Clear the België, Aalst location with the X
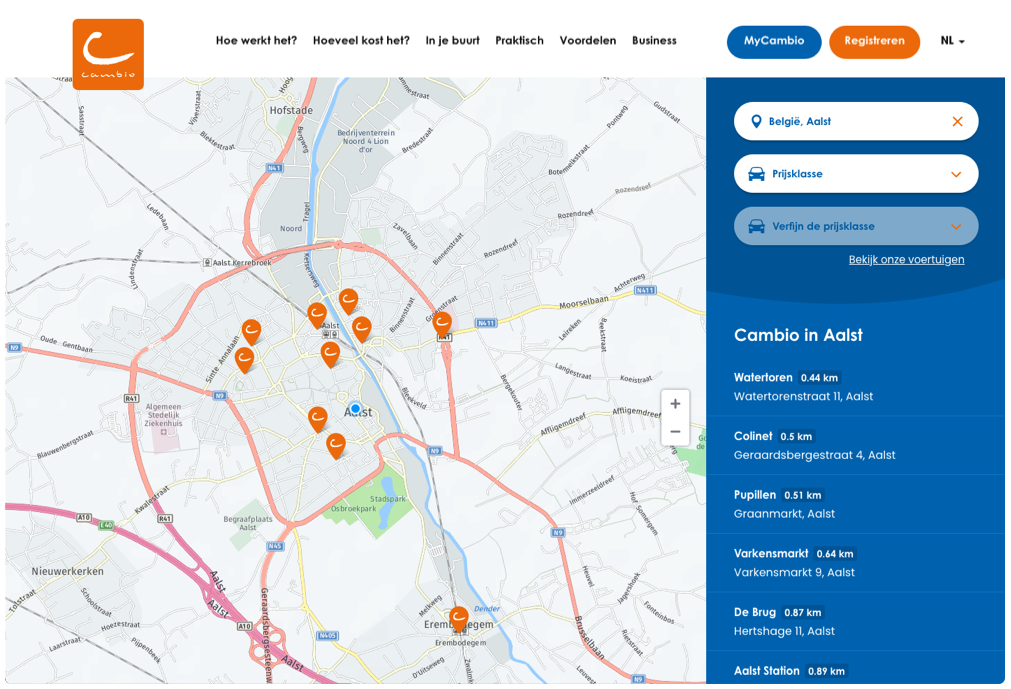 (957, 121)
